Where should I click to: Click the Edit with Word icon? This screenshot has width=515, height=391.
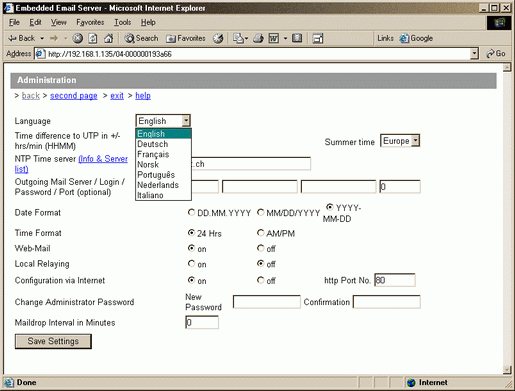274,38
